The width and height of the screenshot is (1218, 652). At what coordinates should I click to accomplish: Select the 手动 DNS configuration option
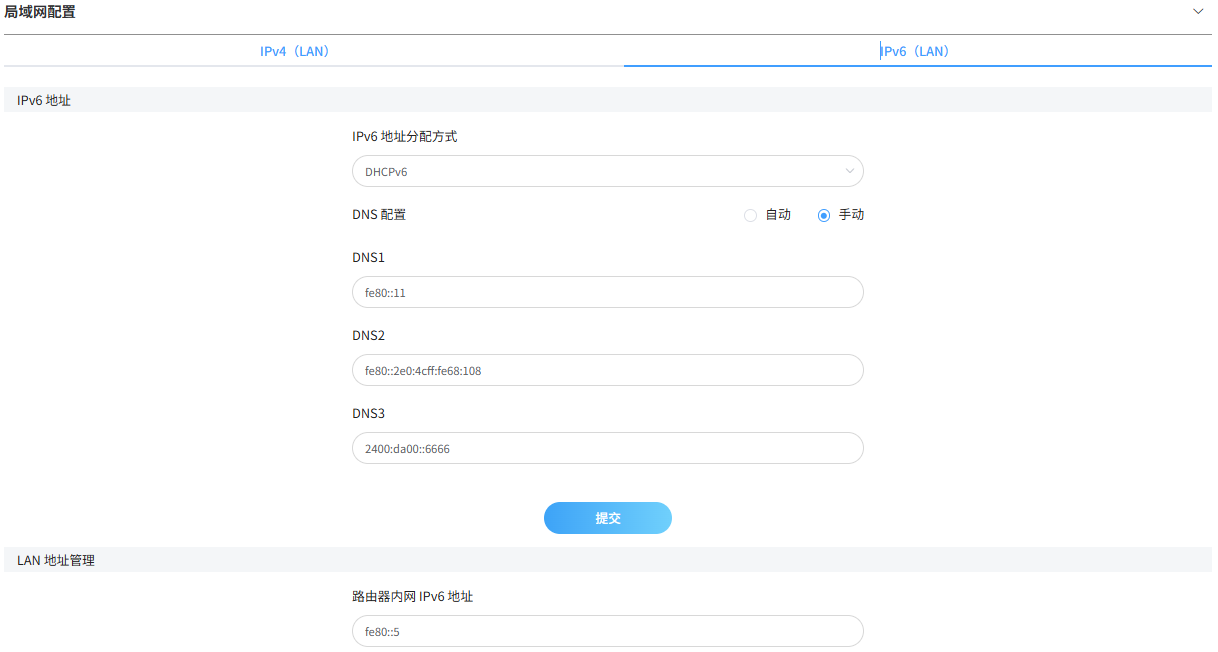823,215
